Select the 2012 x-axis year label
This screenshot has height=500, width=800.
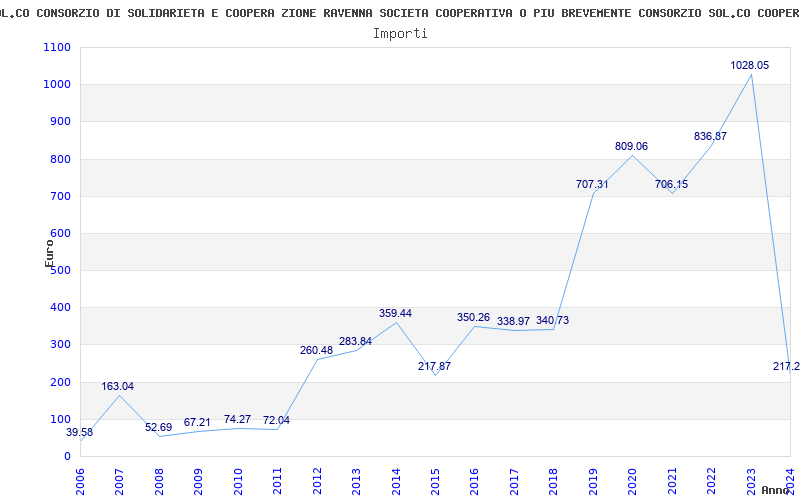click(x=317, y=481)
